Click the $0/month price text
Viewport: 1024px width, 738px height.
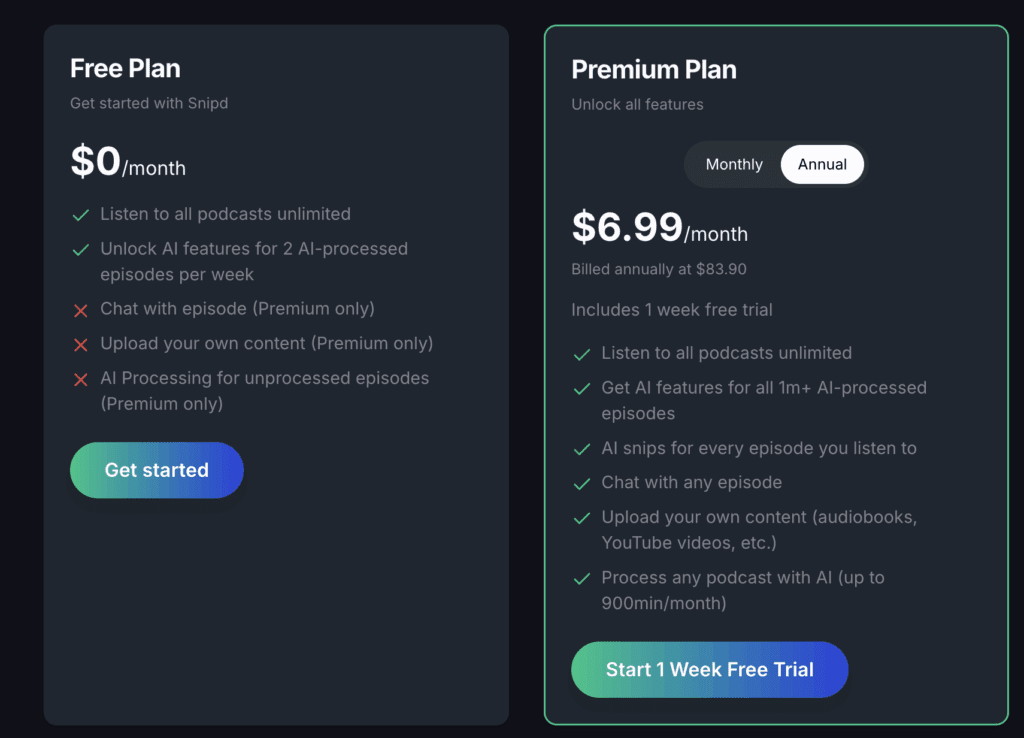[x=128, y=162]
